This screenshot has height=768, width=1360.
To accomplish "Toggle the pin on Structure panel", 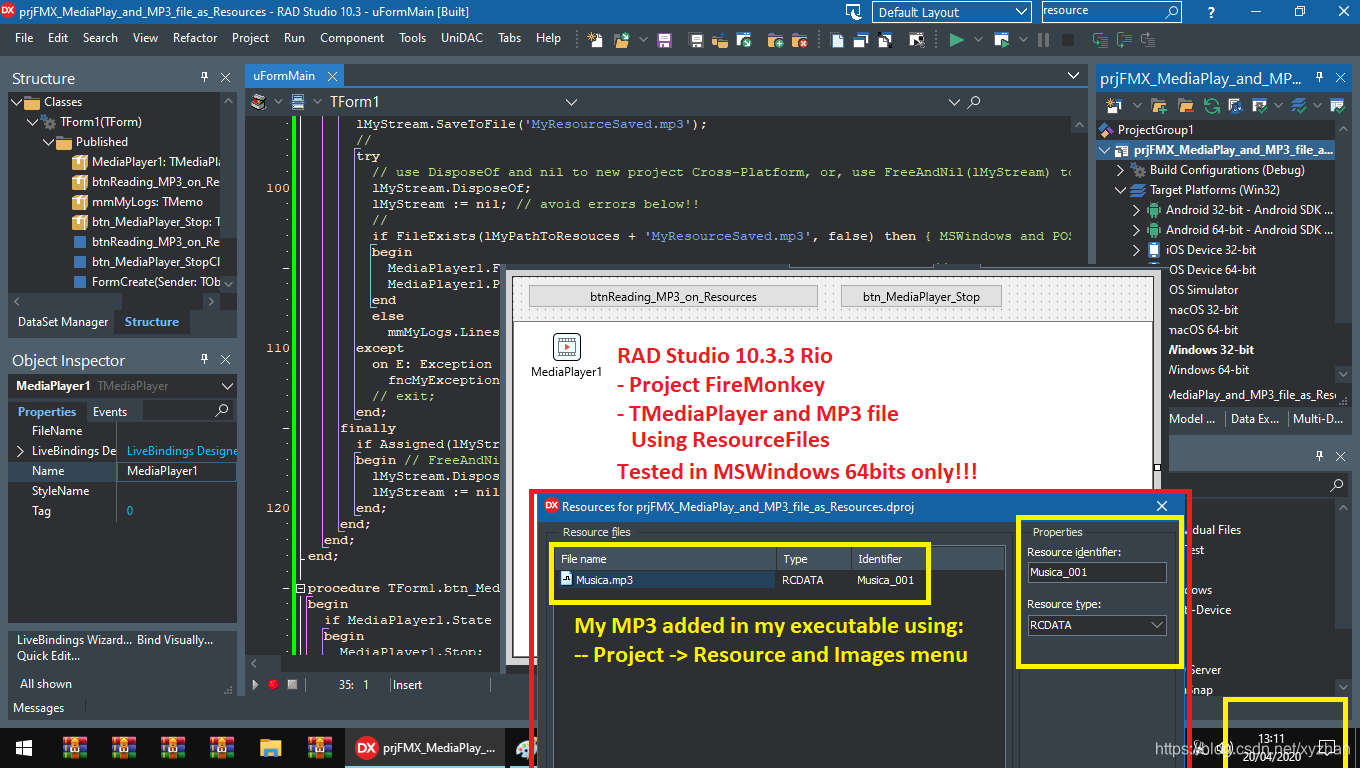I will 204,78.
